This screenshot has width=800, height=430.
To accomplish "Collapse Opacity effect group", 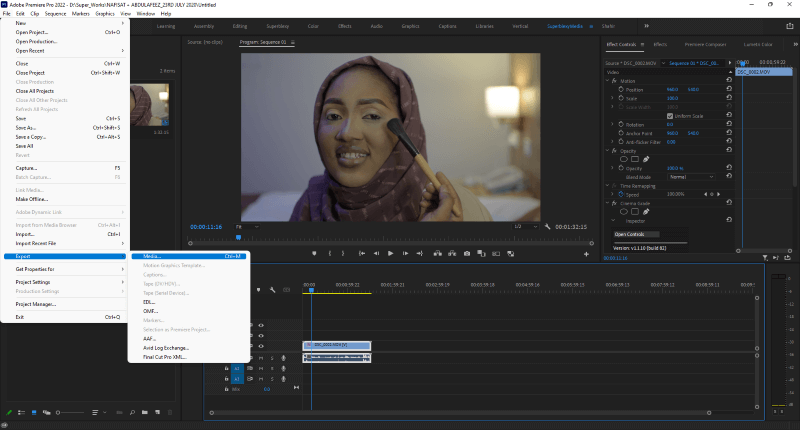I will point(607,150).
